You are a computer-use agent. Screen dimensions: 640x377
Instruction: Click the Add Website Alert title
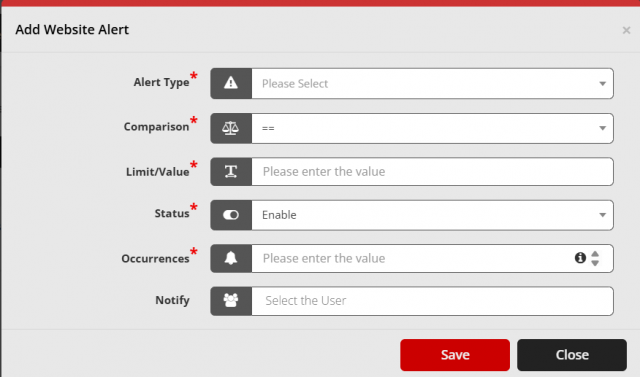tap(72, 30)
